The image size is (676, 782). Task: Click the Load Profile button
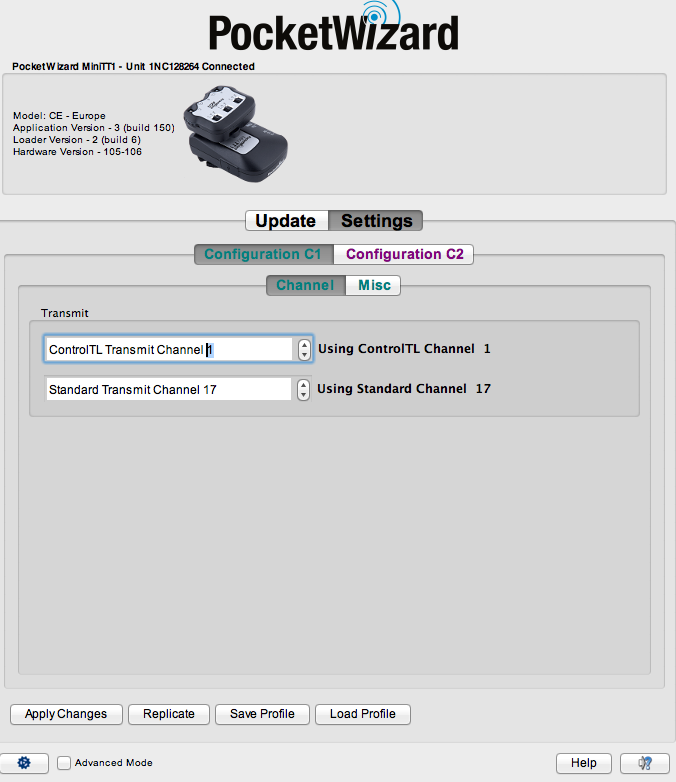point(363,714)
